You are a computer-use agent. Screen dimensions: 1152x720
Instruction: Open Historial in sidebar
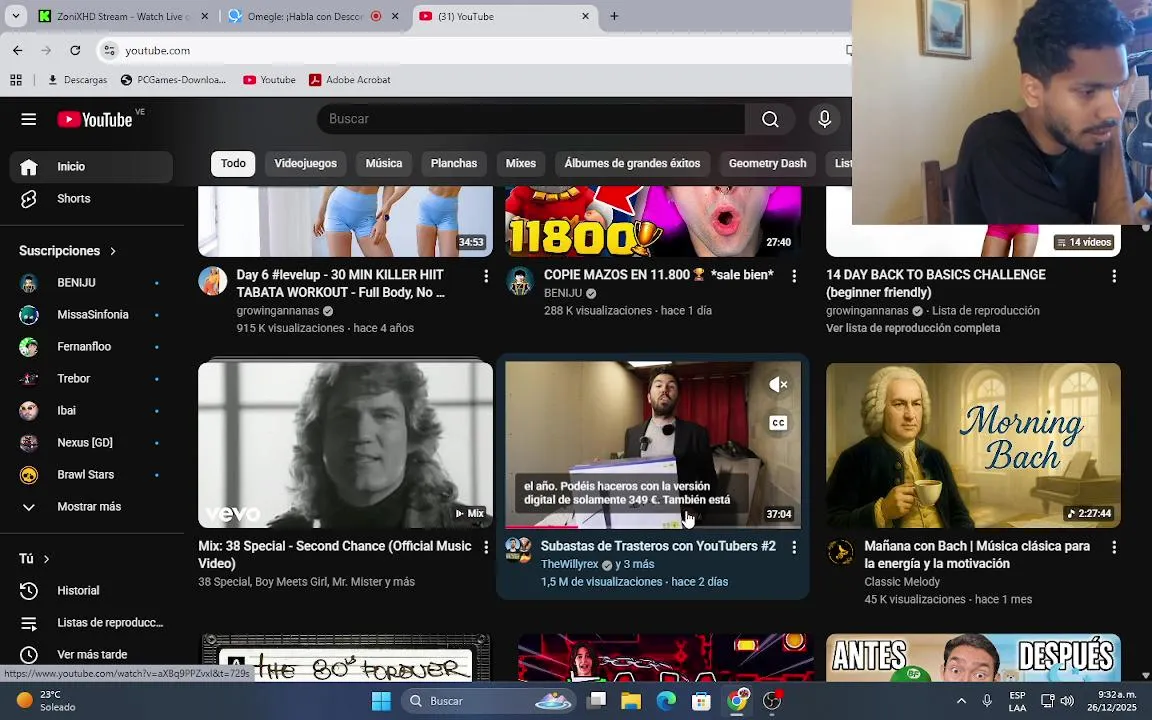tap(91, 591)
